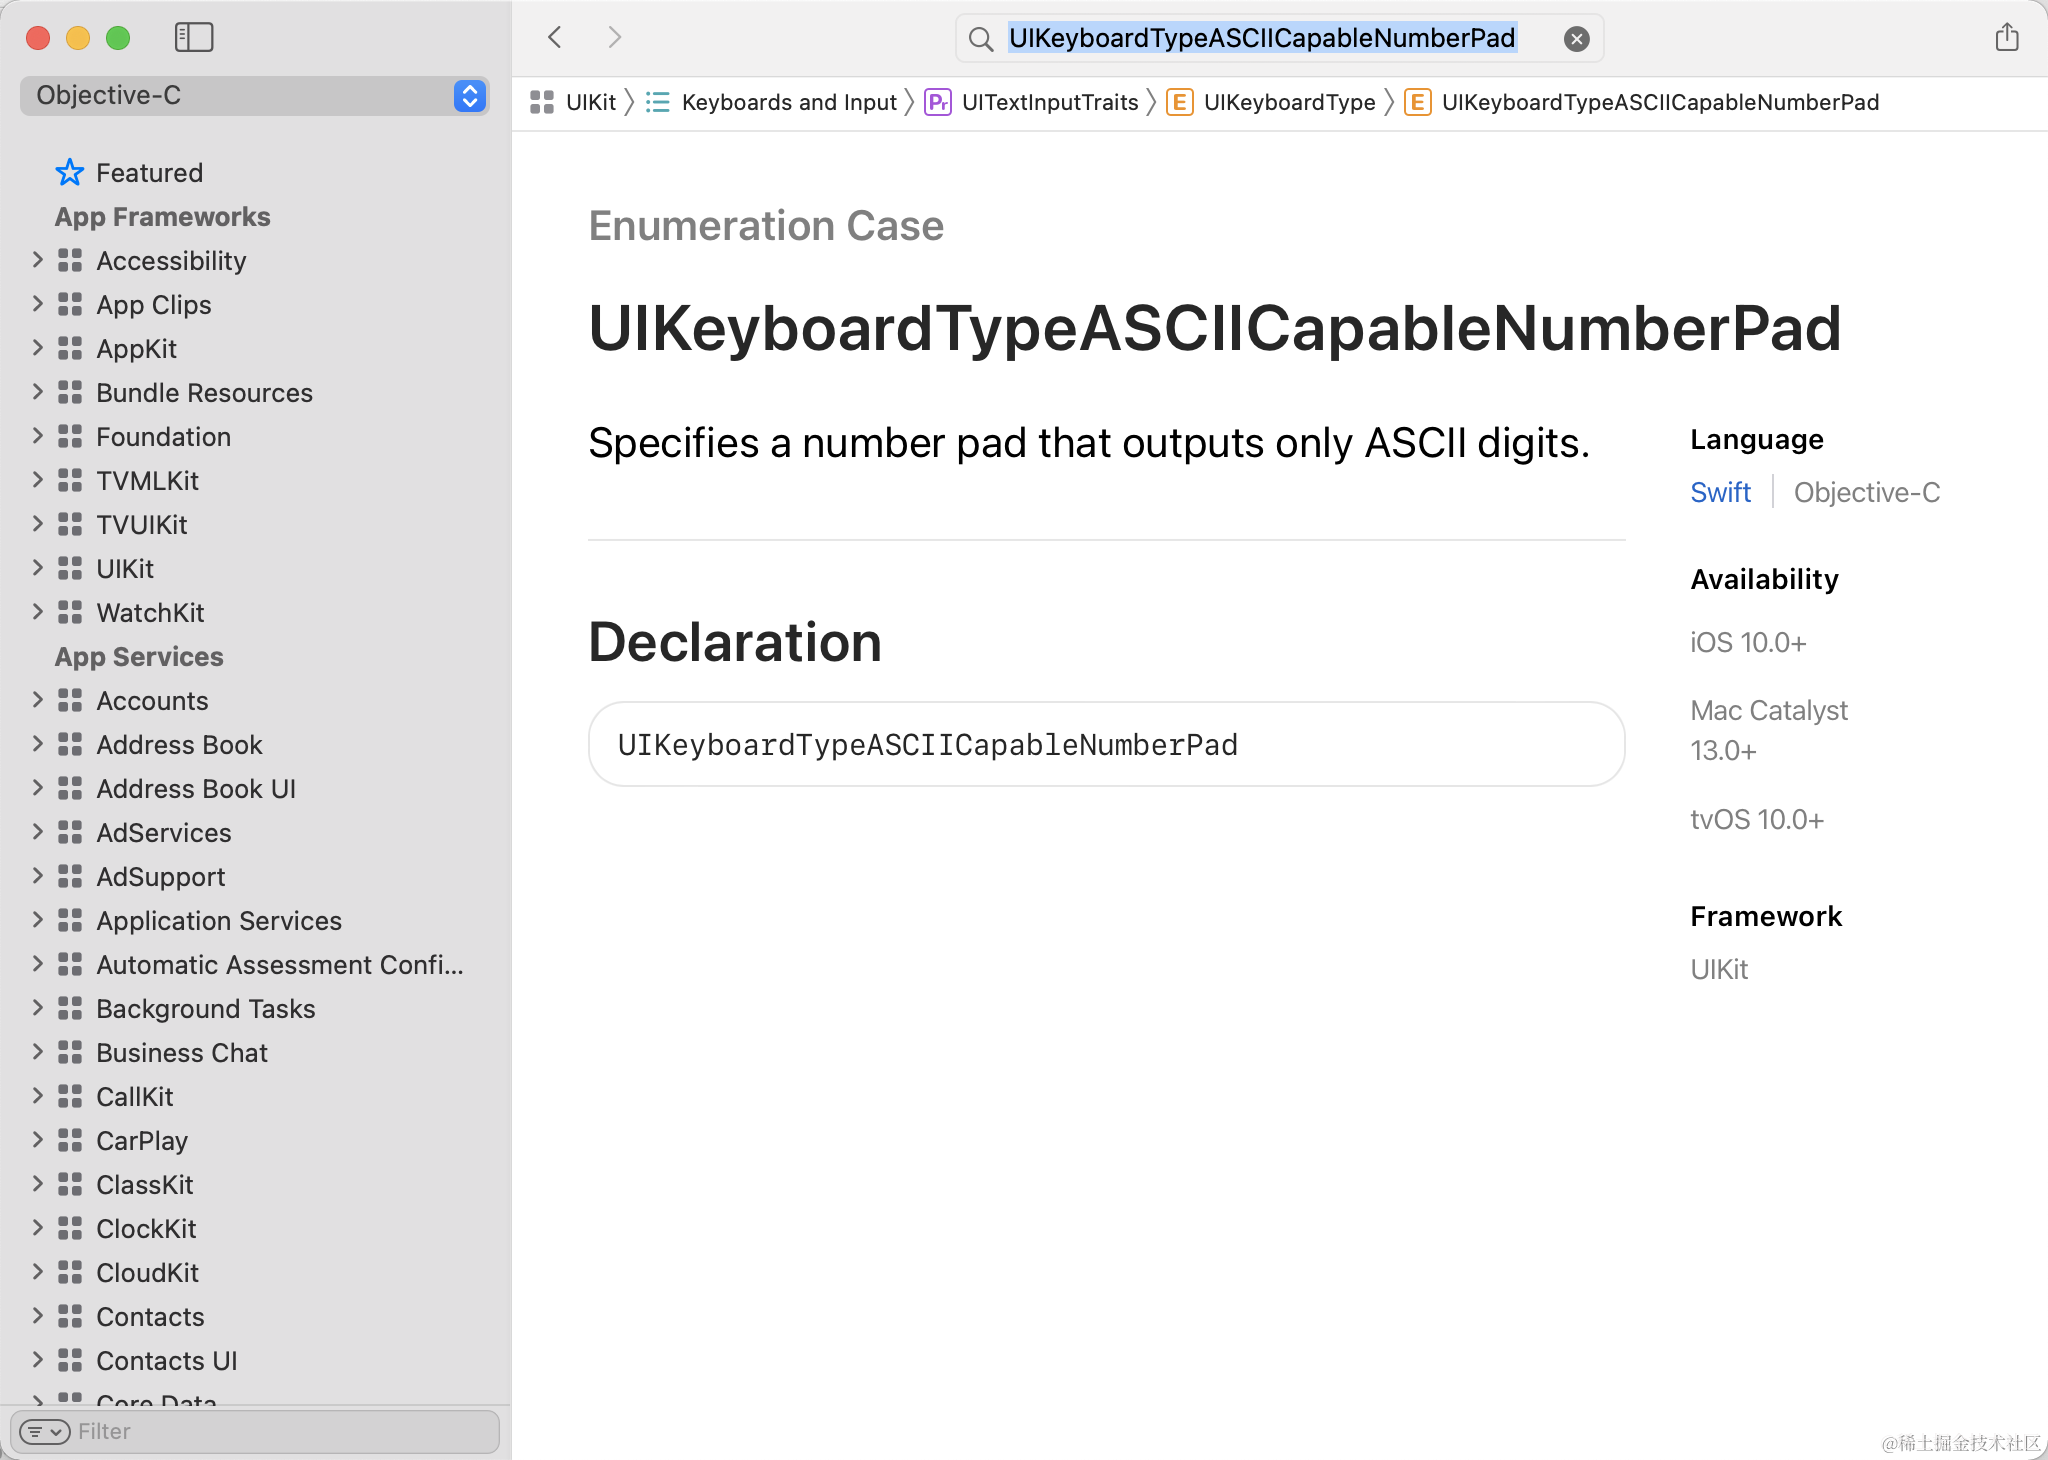Image resolution: width=2048 pixels, height=1460 pixels.
Task: Click the UIKit grid icon in breadcrumb
Action: (542, 102)
